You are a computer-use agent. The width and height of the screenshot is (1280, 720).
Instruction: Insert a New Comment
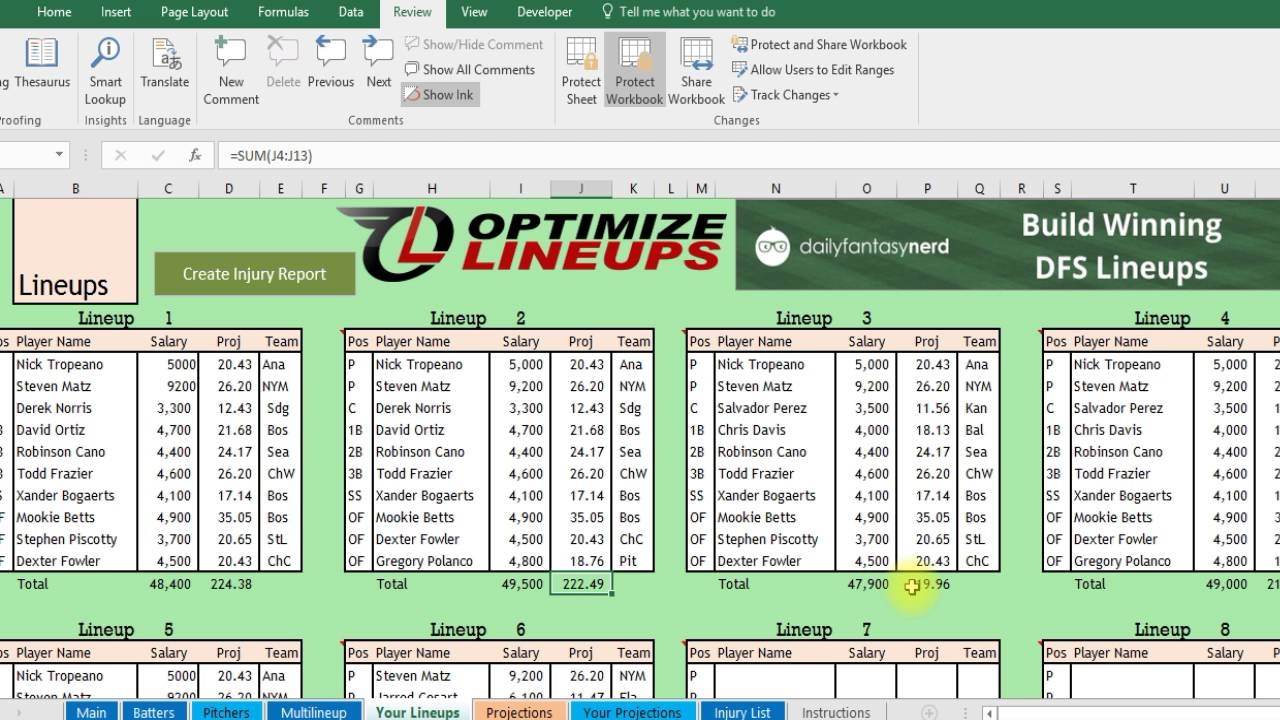[x=230, y=68]
